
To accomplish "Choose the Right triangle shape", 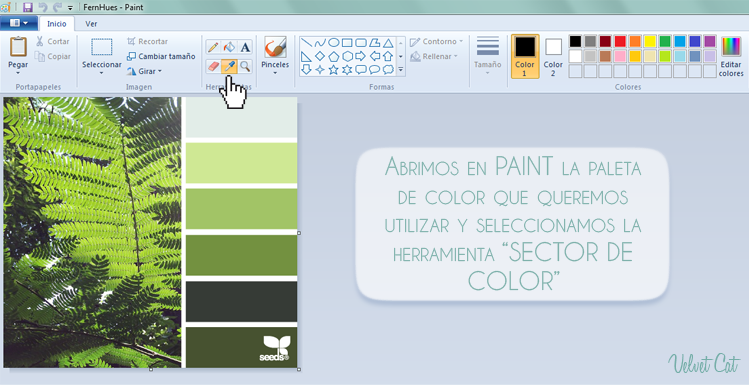I will point(306,56).
